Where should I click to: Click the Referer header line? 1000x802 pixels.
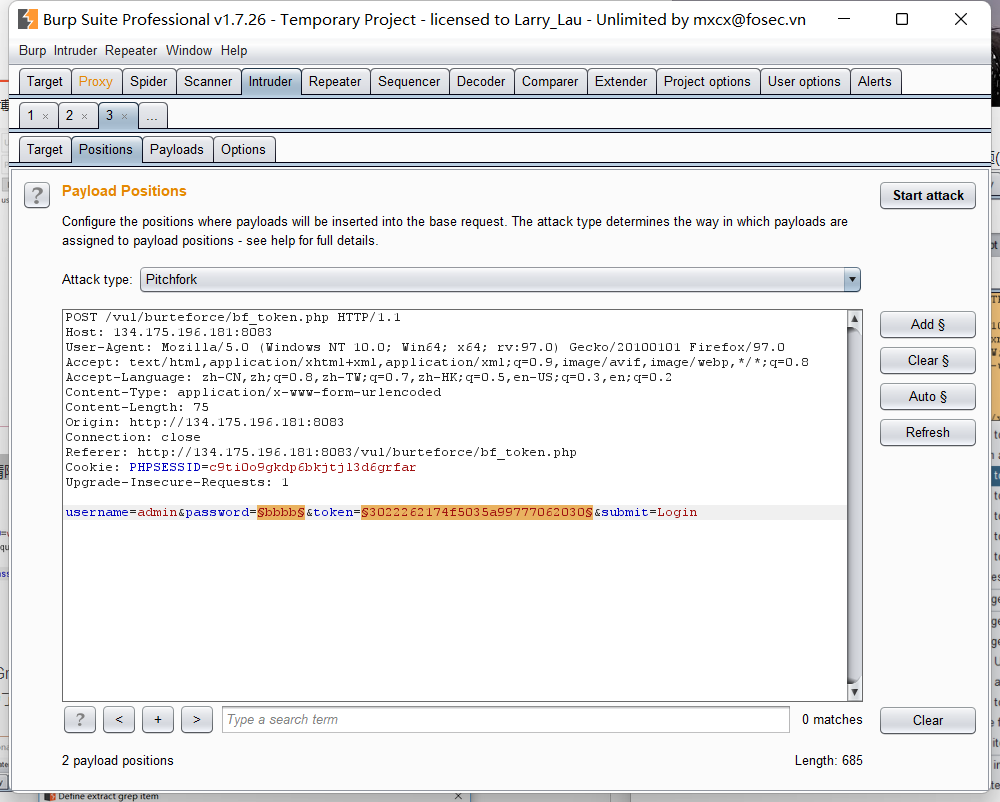tap(321, 452)
